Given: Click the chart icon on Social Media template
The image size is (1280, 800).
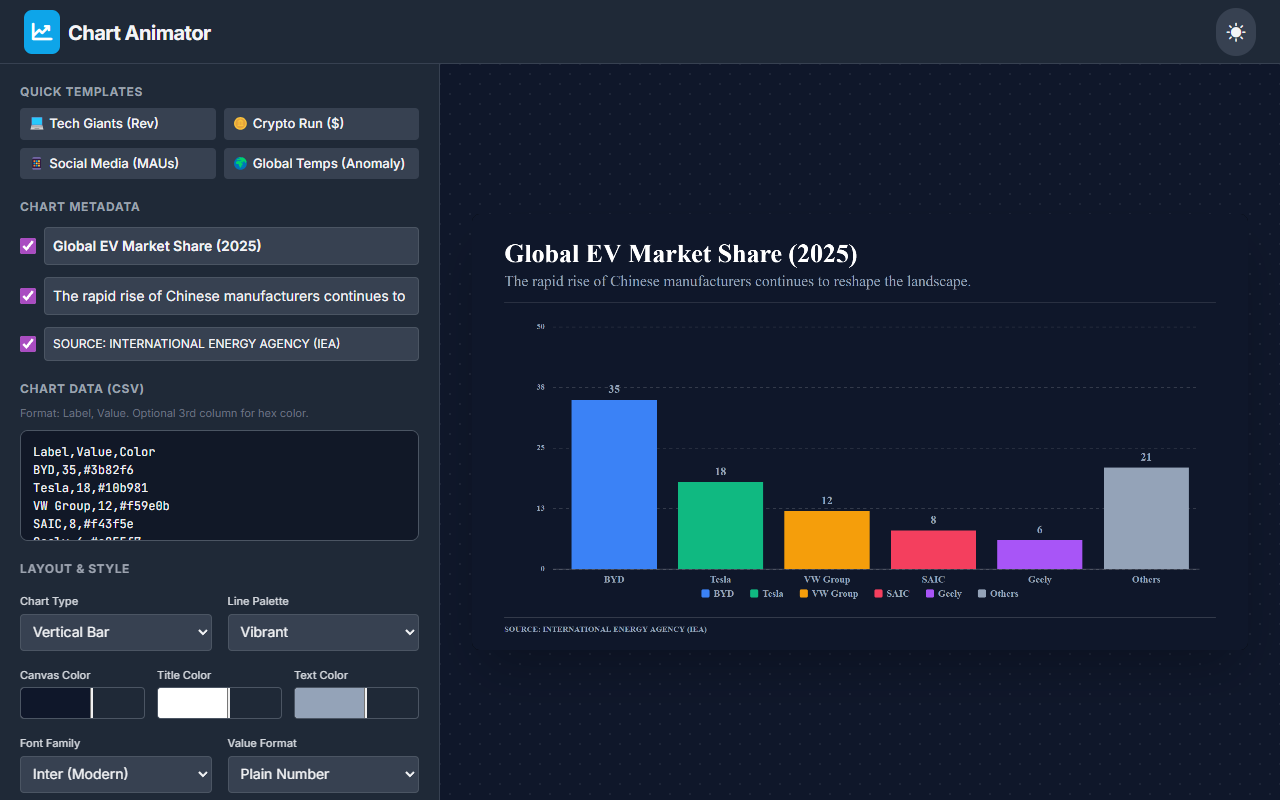Looking at the screenshot, I should 35,163.
